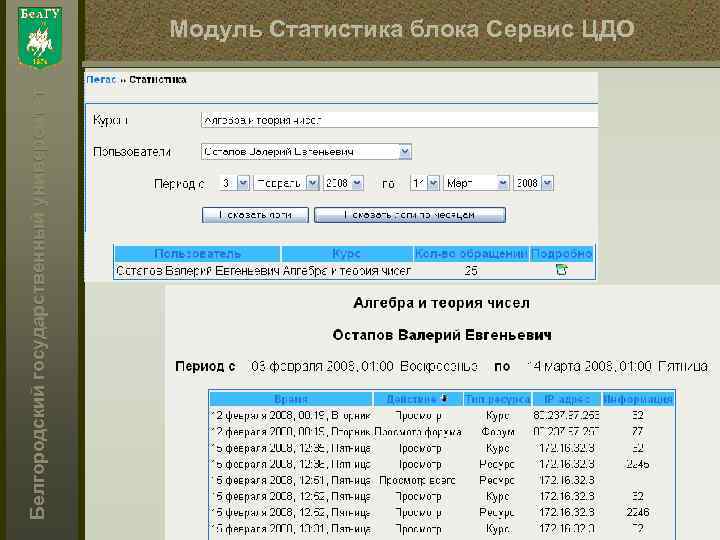Click the sort arrow next to Действие header

coord(444,398)
